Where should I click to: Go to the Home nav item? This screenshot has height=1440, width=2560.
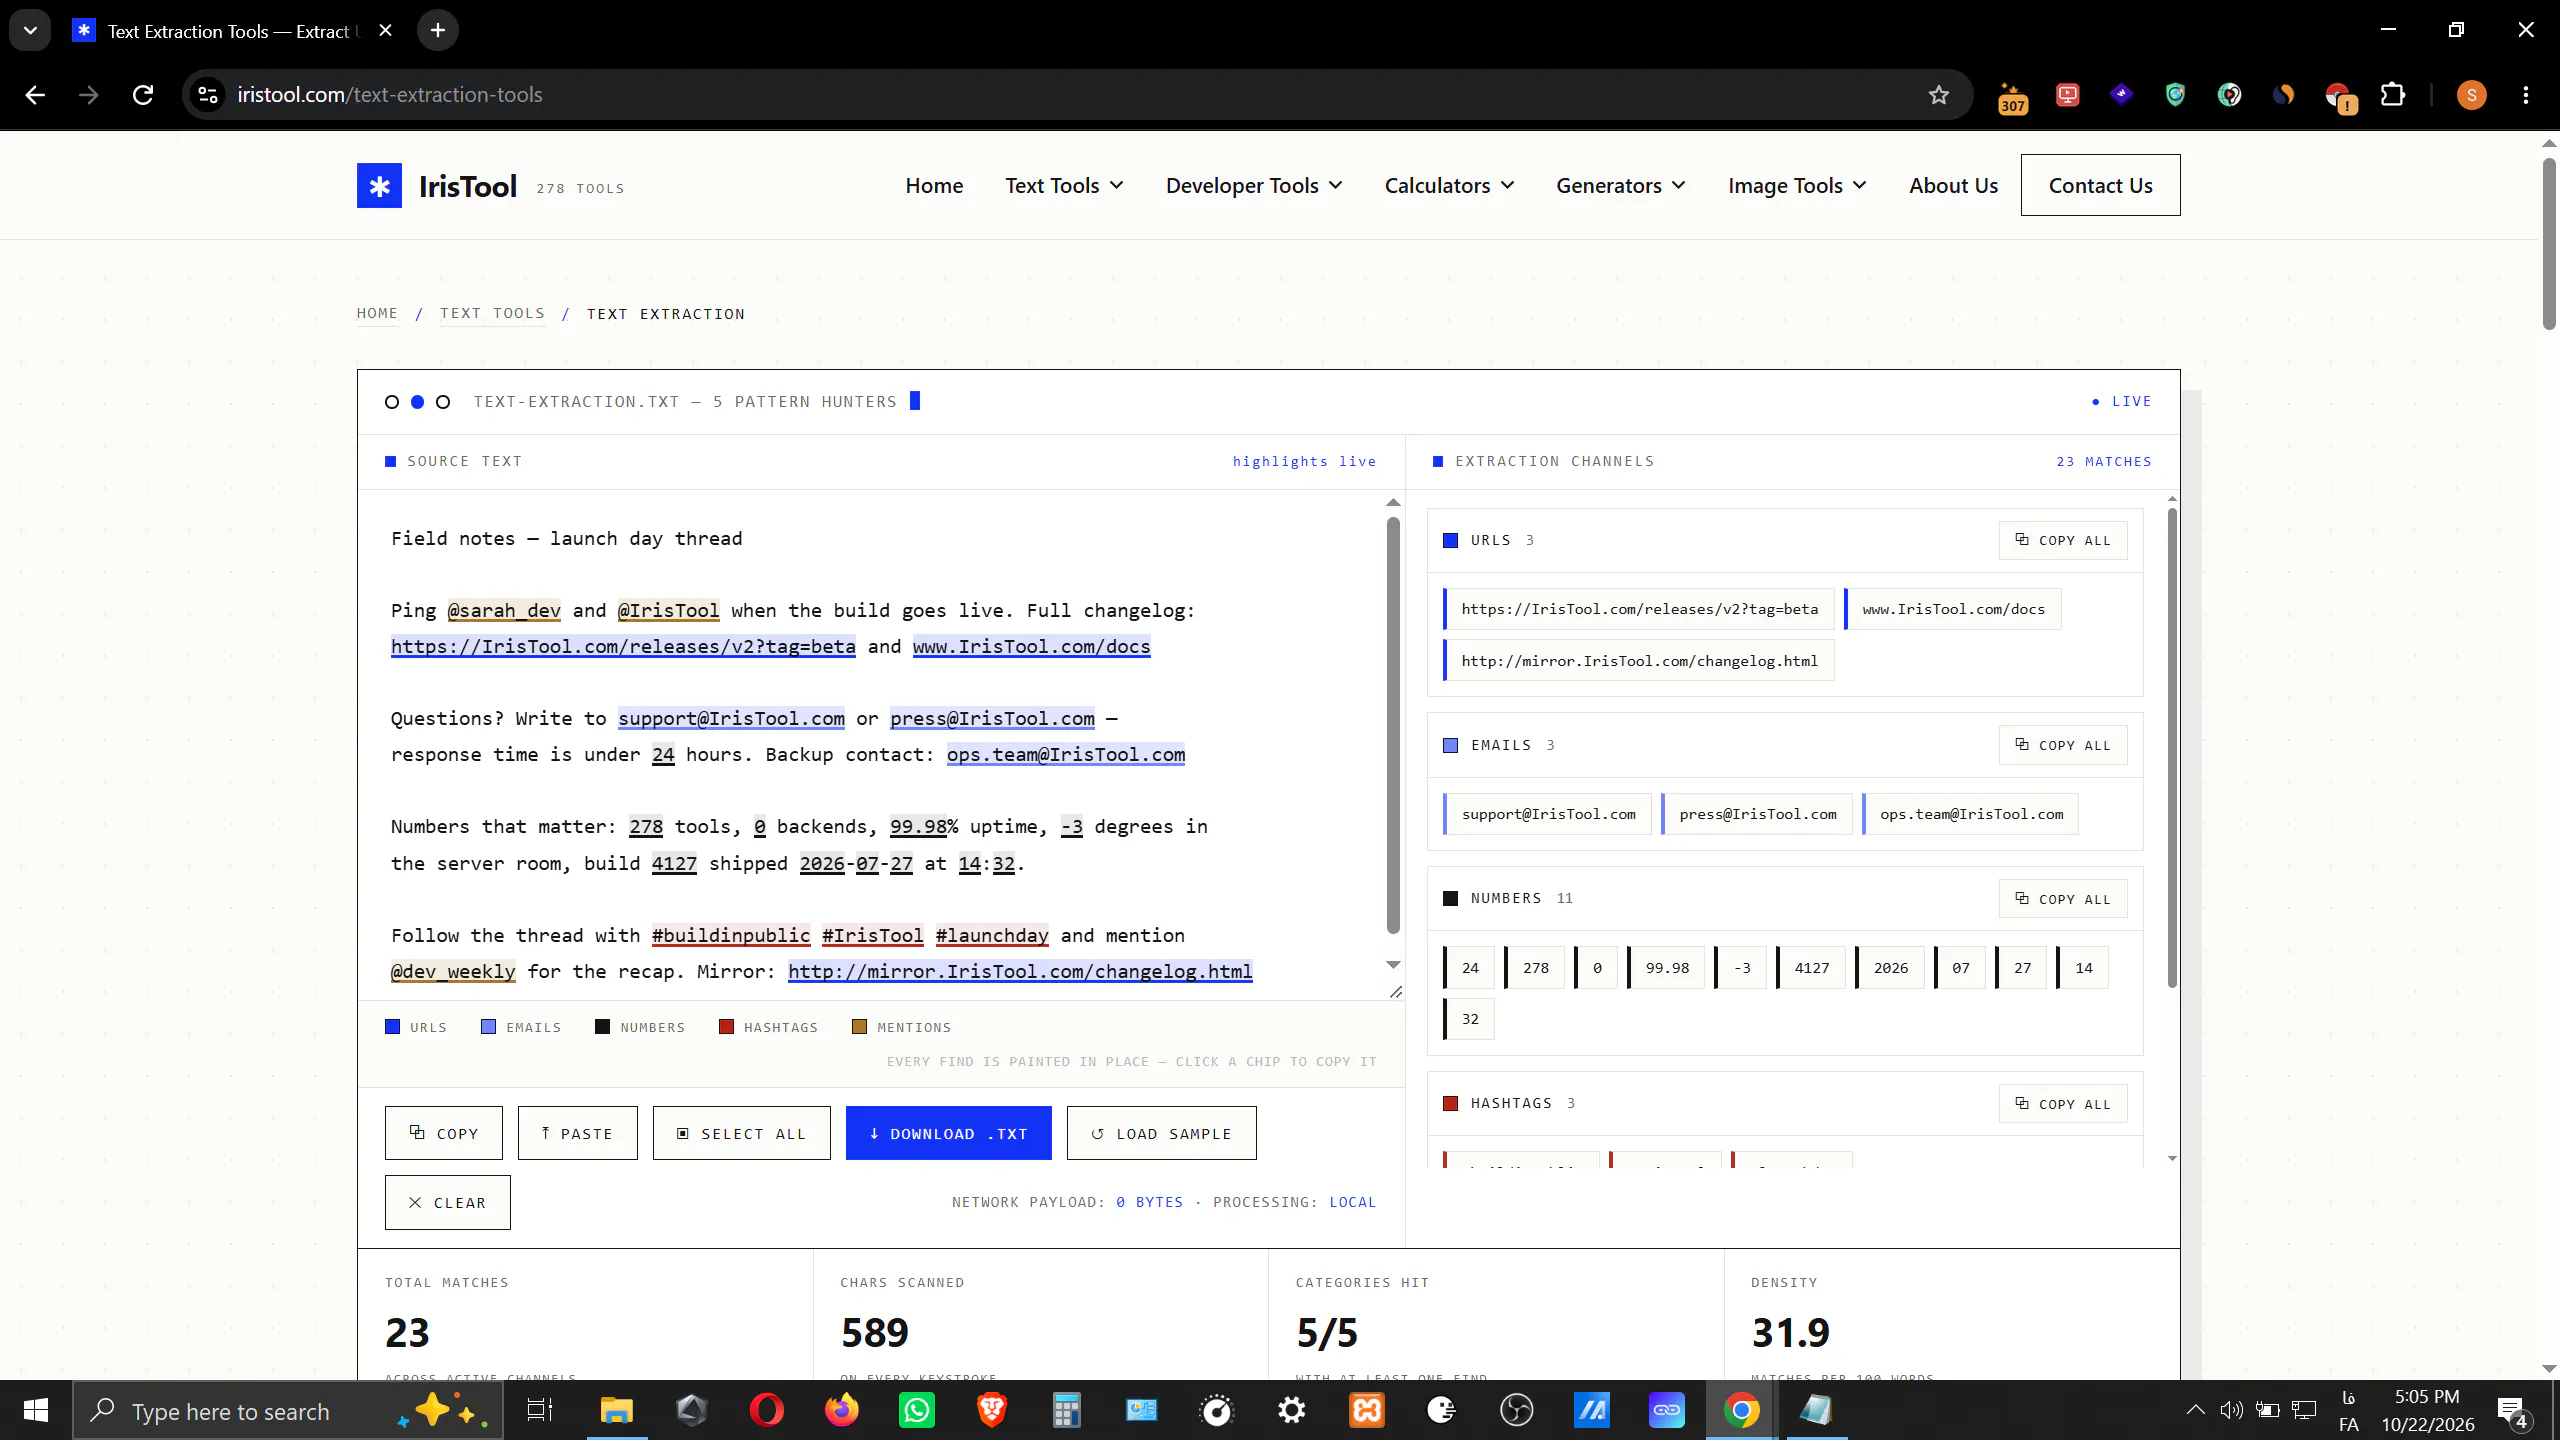click(x=934, y=186)
